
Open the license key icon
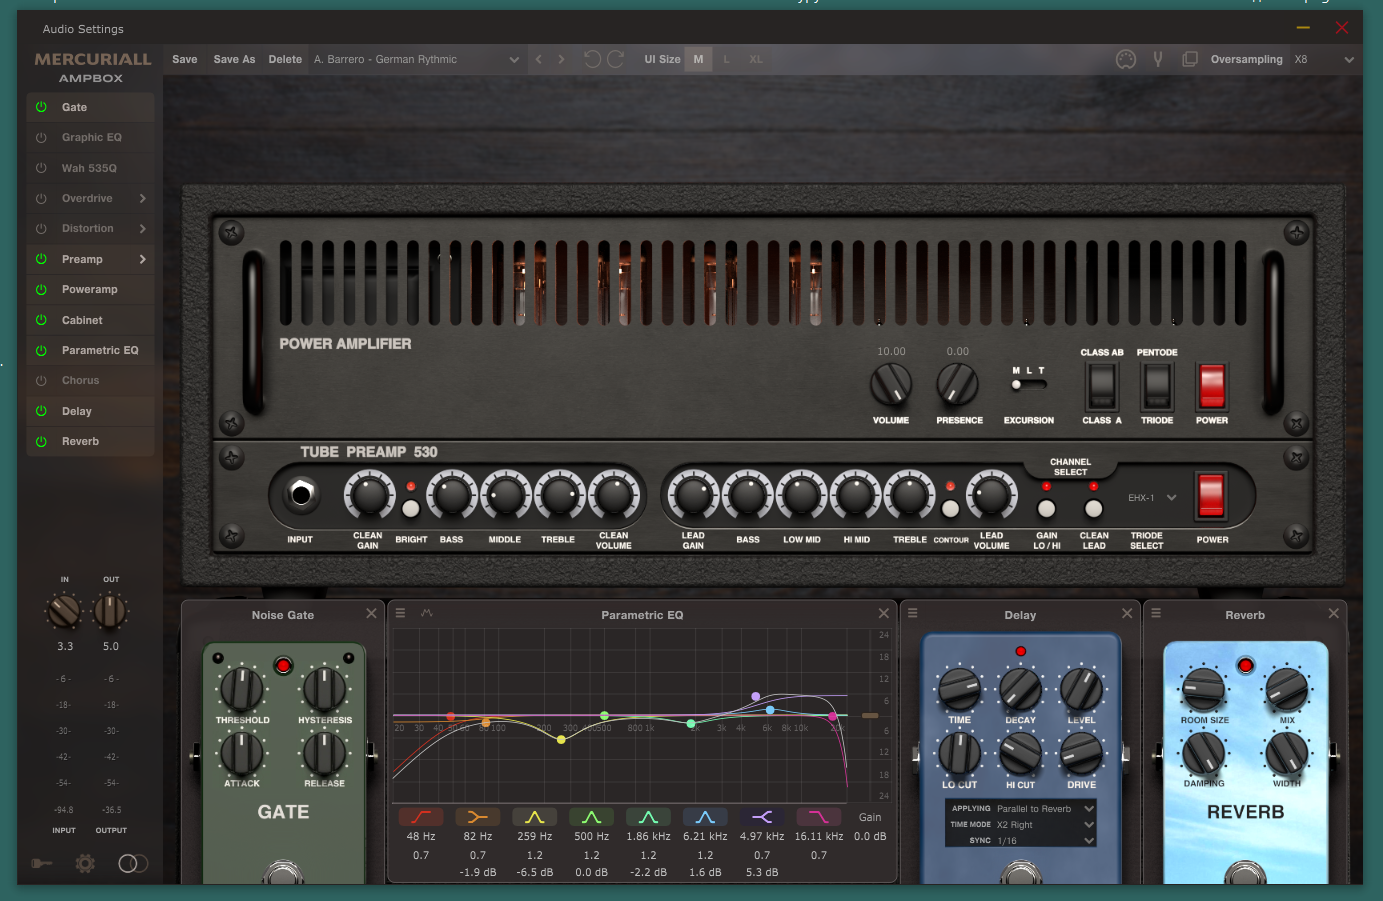(41, 863)
